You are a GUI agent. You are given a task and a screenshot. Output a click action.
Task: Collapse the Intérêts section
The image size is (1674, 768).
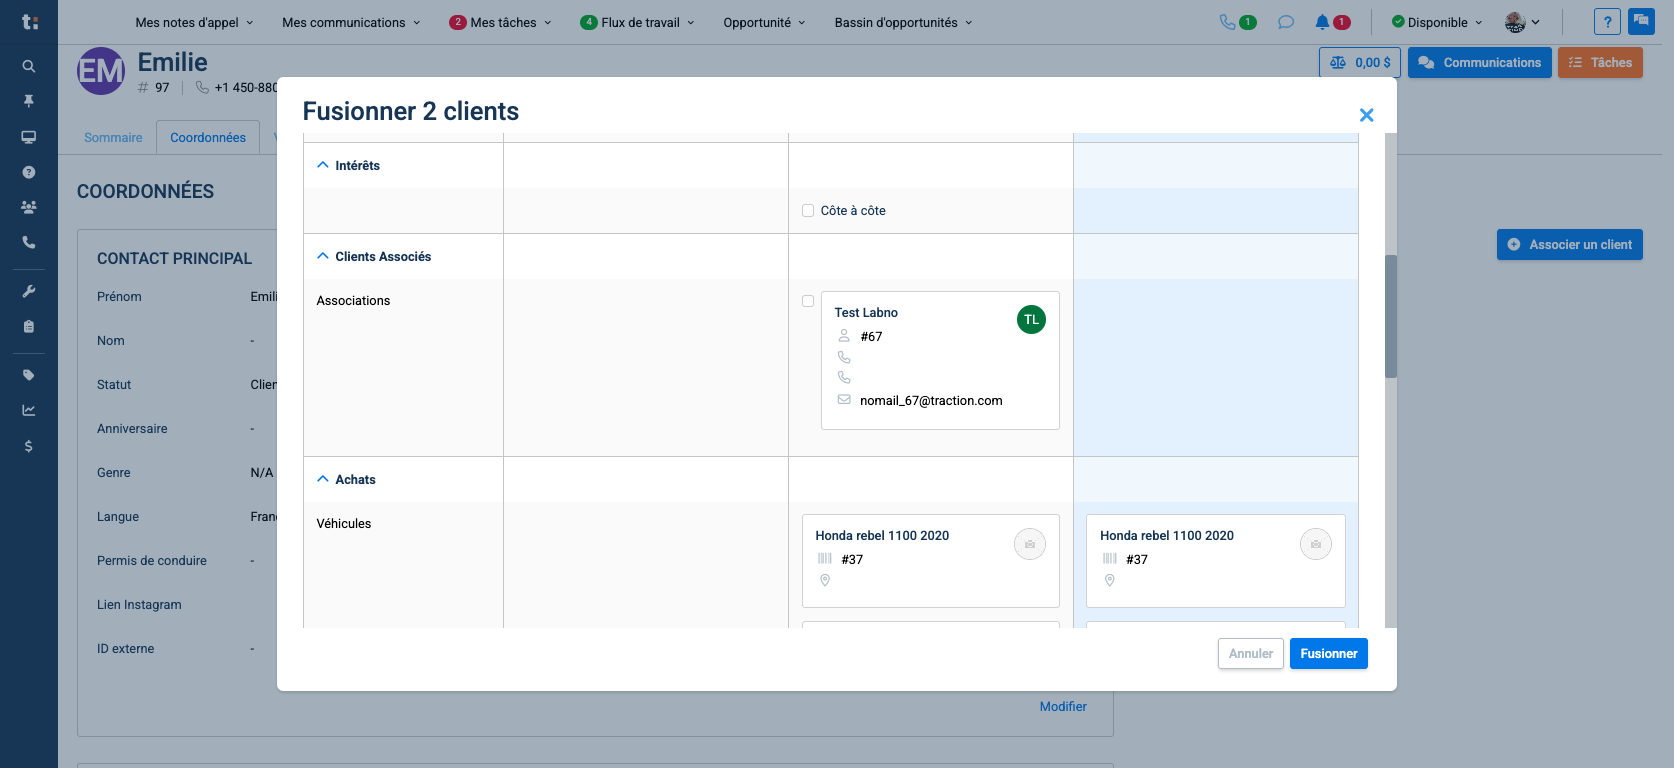323,165
